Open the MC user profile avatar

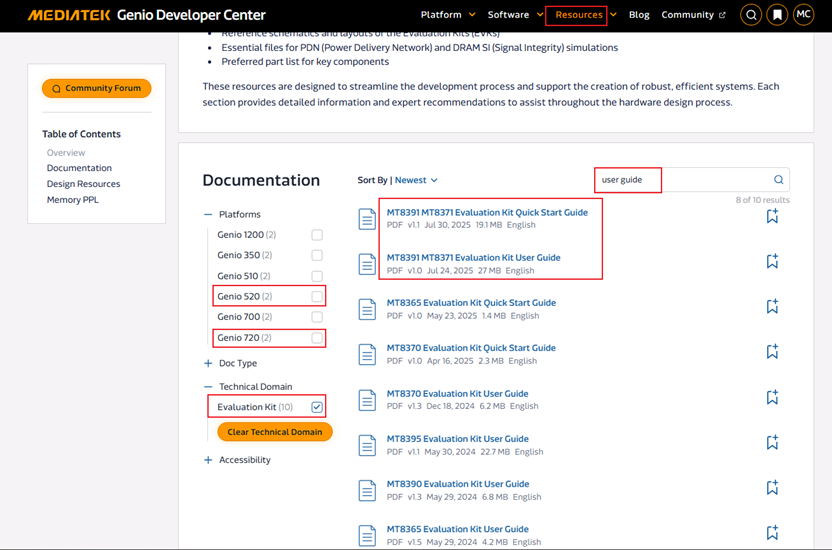pyautogui.click(x=803, y=15)
